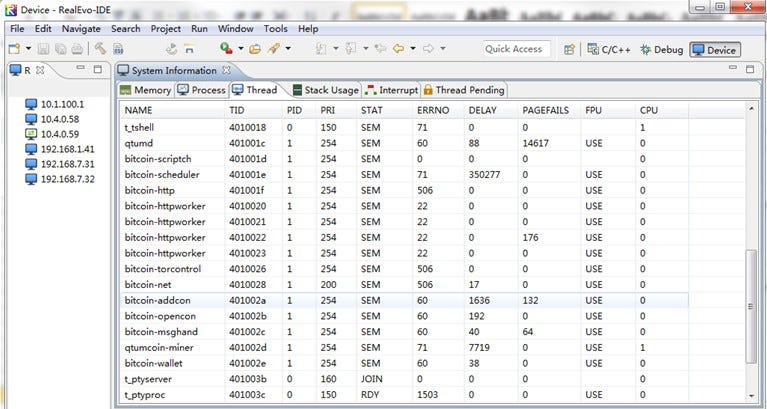
Task: Switch to the Stack Usage tab
Action: point(325,90)
